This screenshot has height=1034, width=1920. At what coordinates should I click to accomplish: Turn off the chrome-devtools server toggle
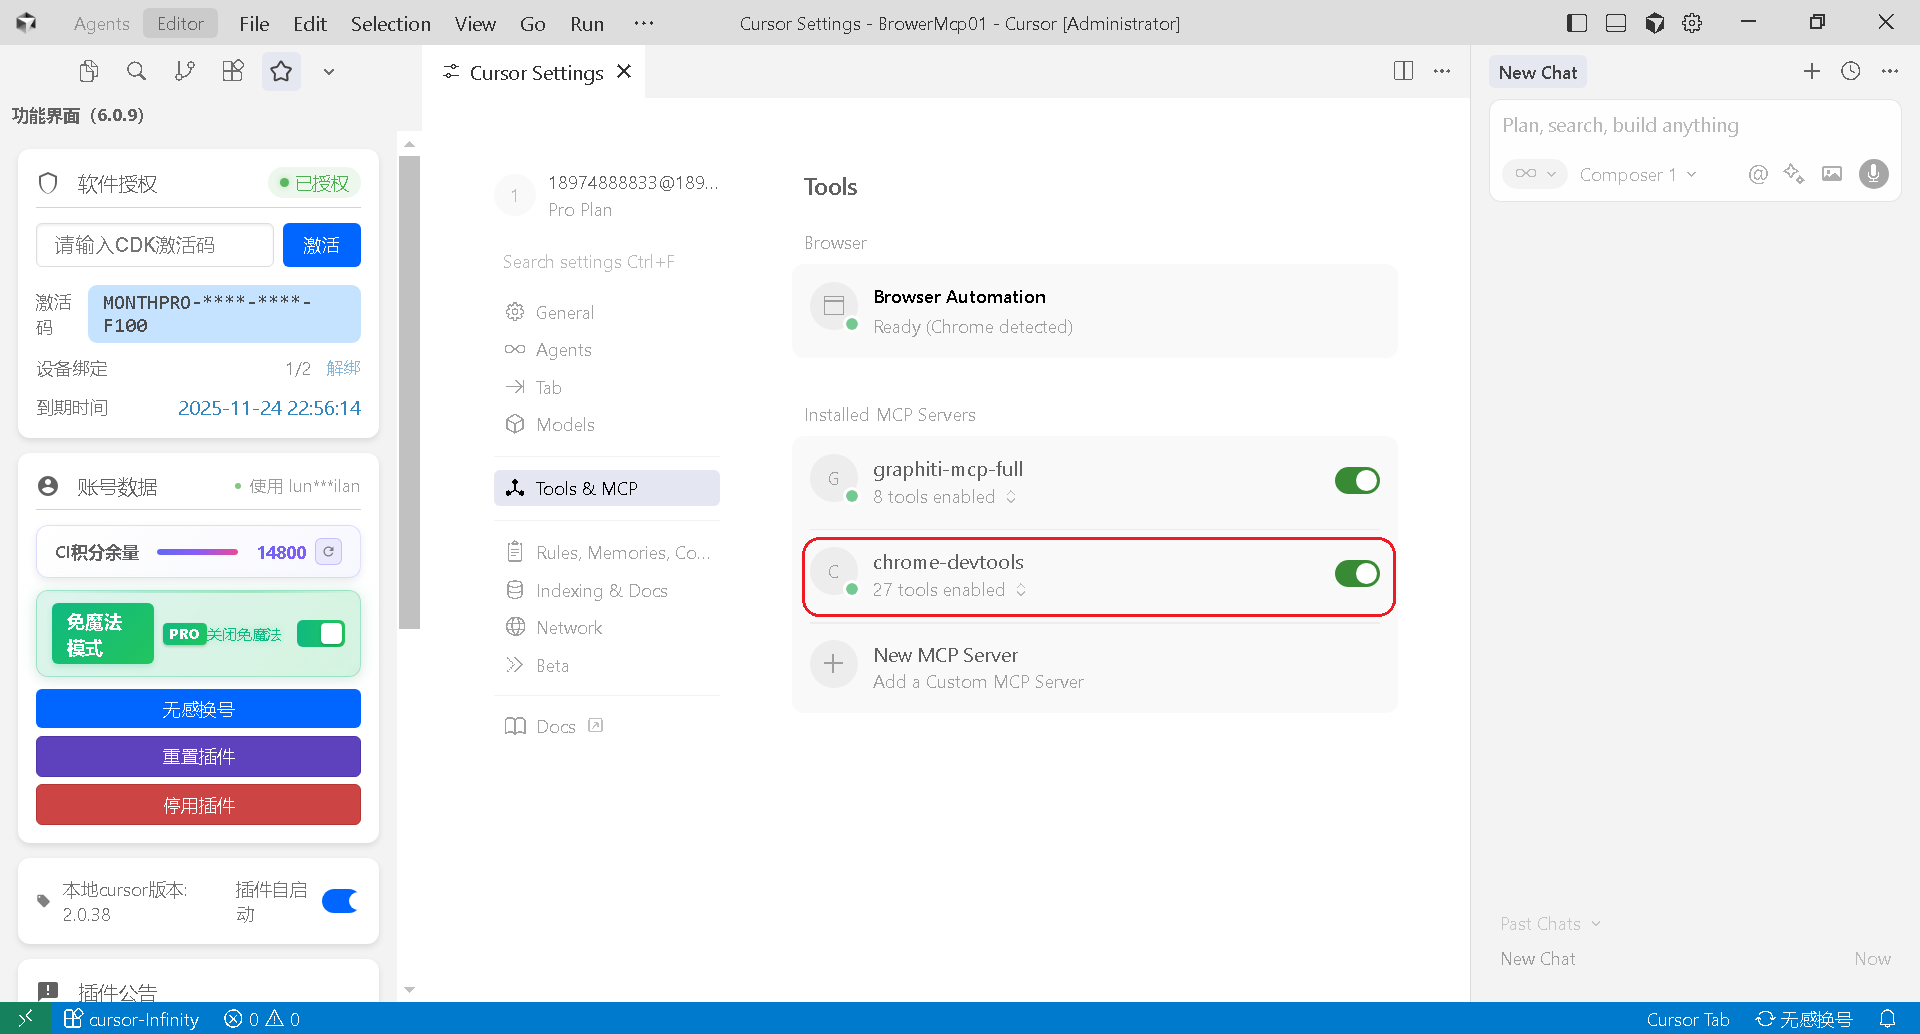click(1356, 574)
